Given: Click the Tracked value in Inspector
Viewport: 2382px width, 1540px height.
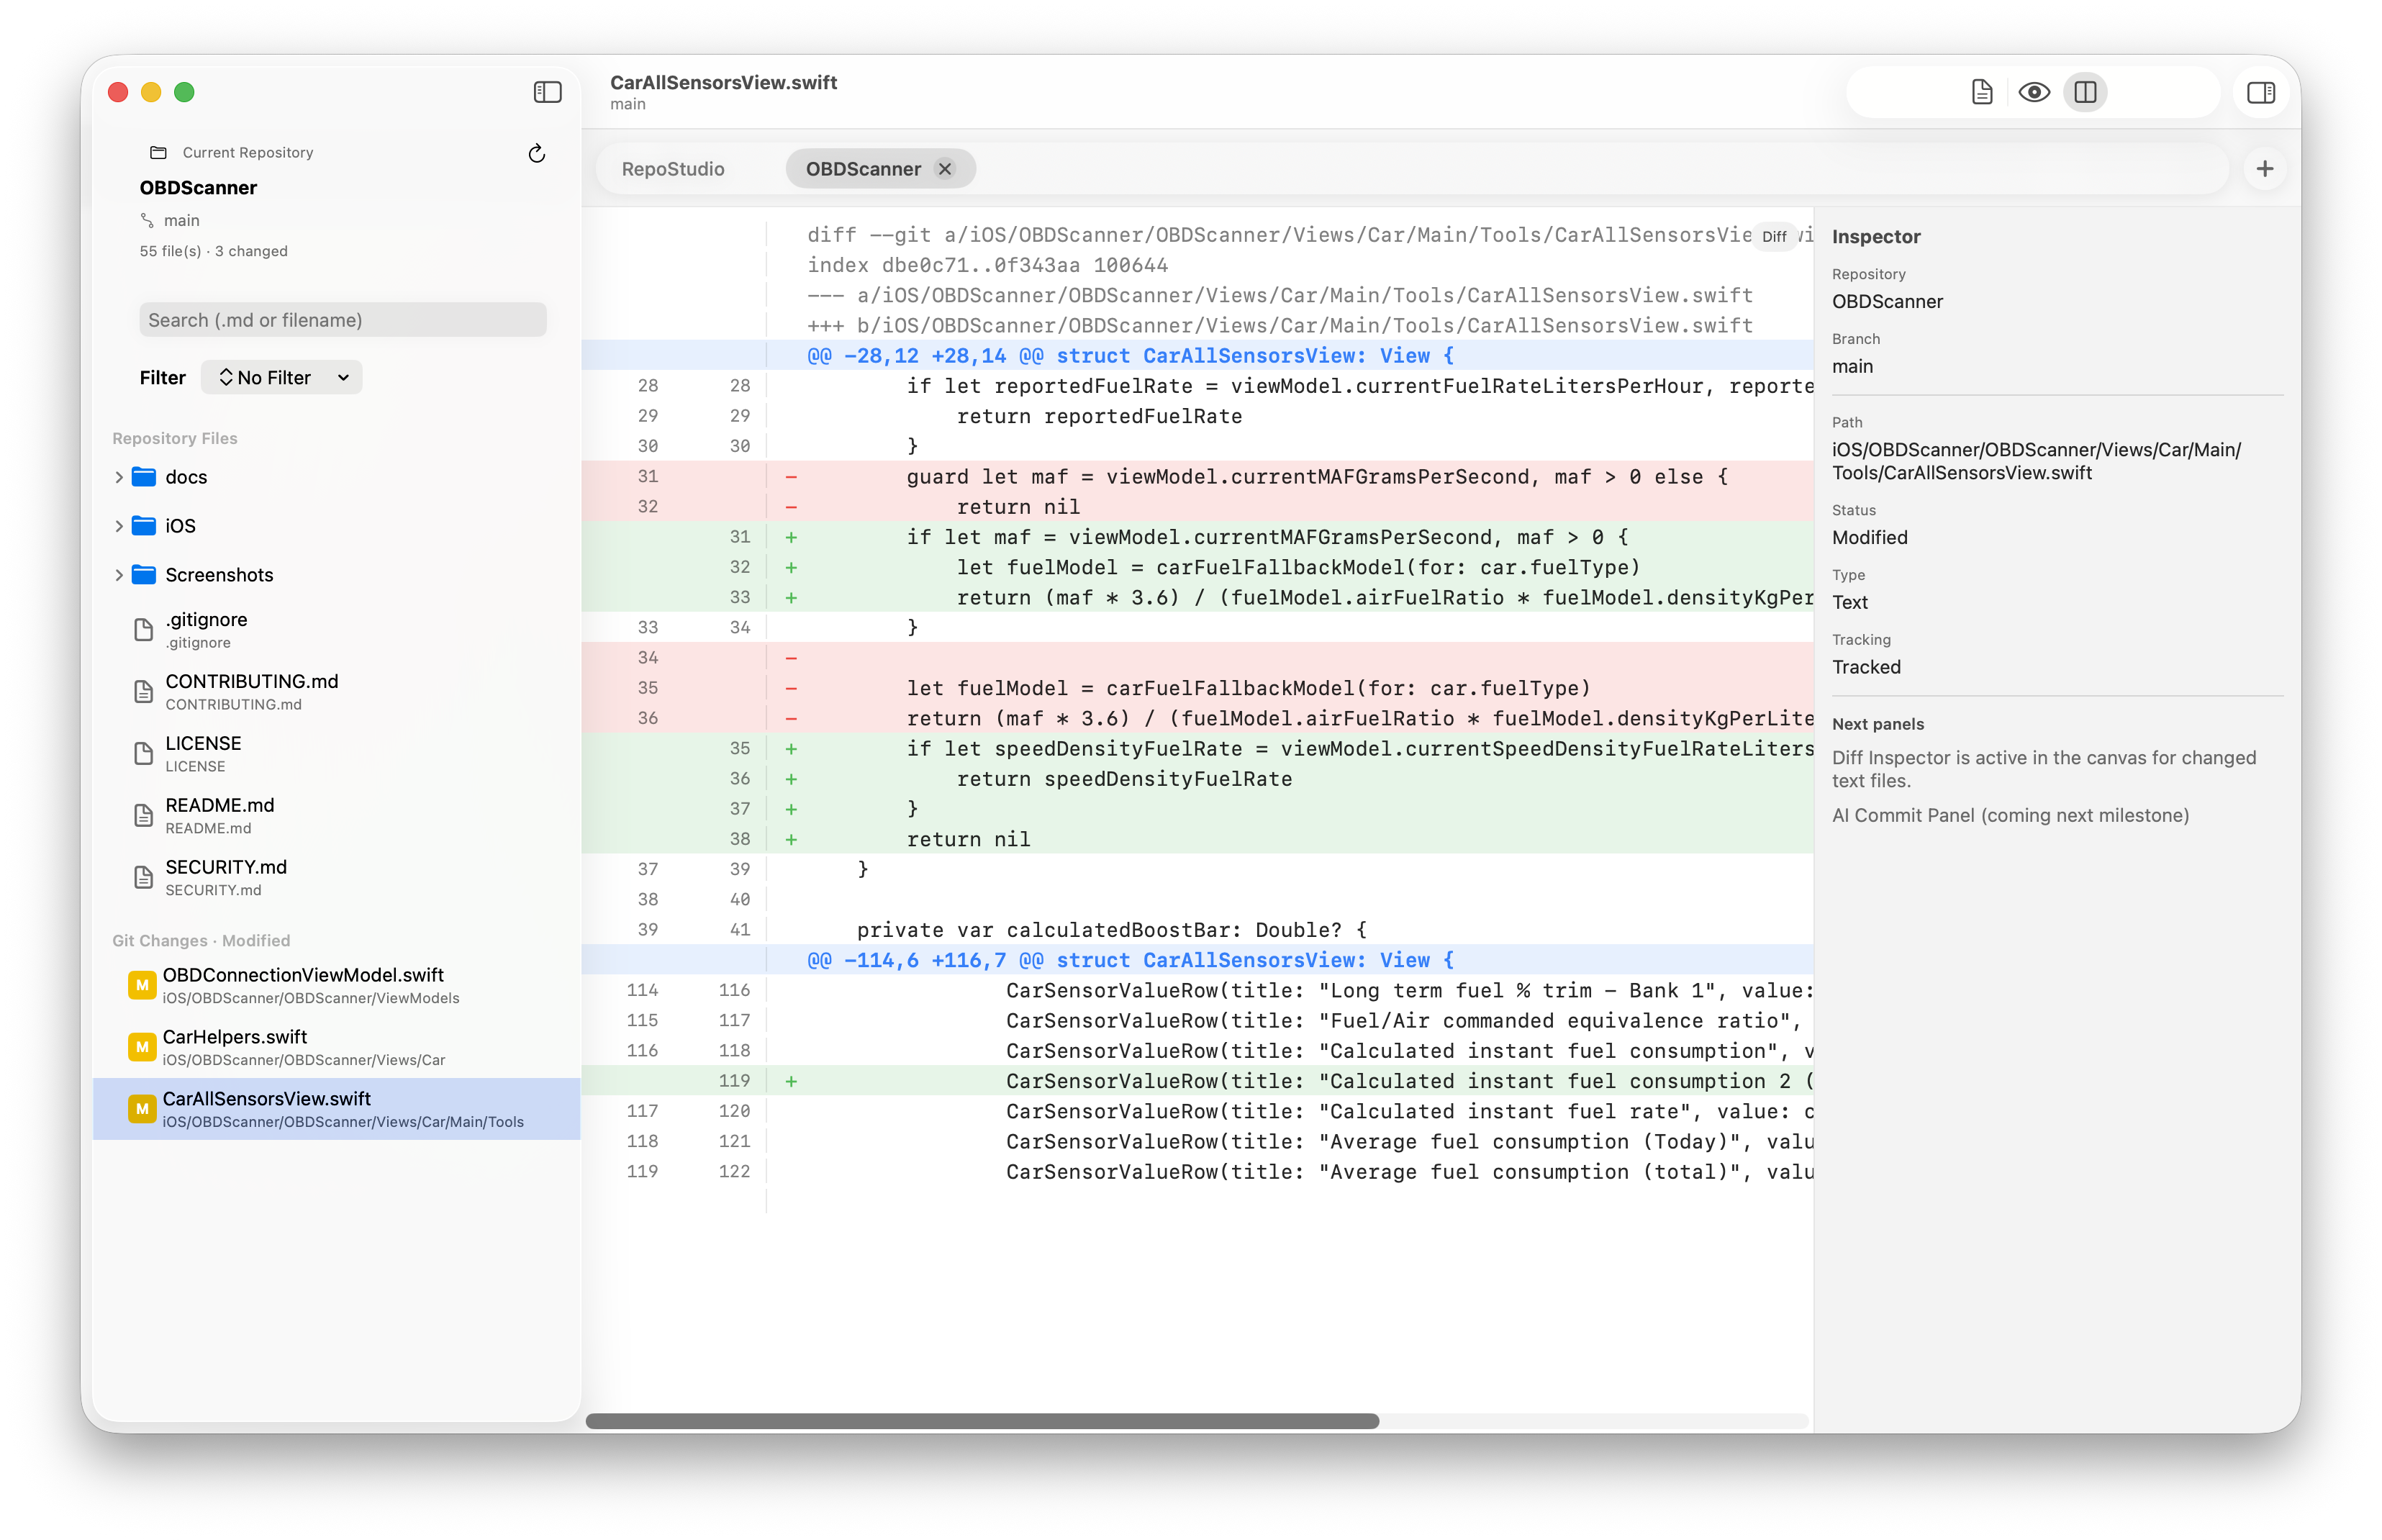Looking at the screenshot, I should pos(1866,667).
